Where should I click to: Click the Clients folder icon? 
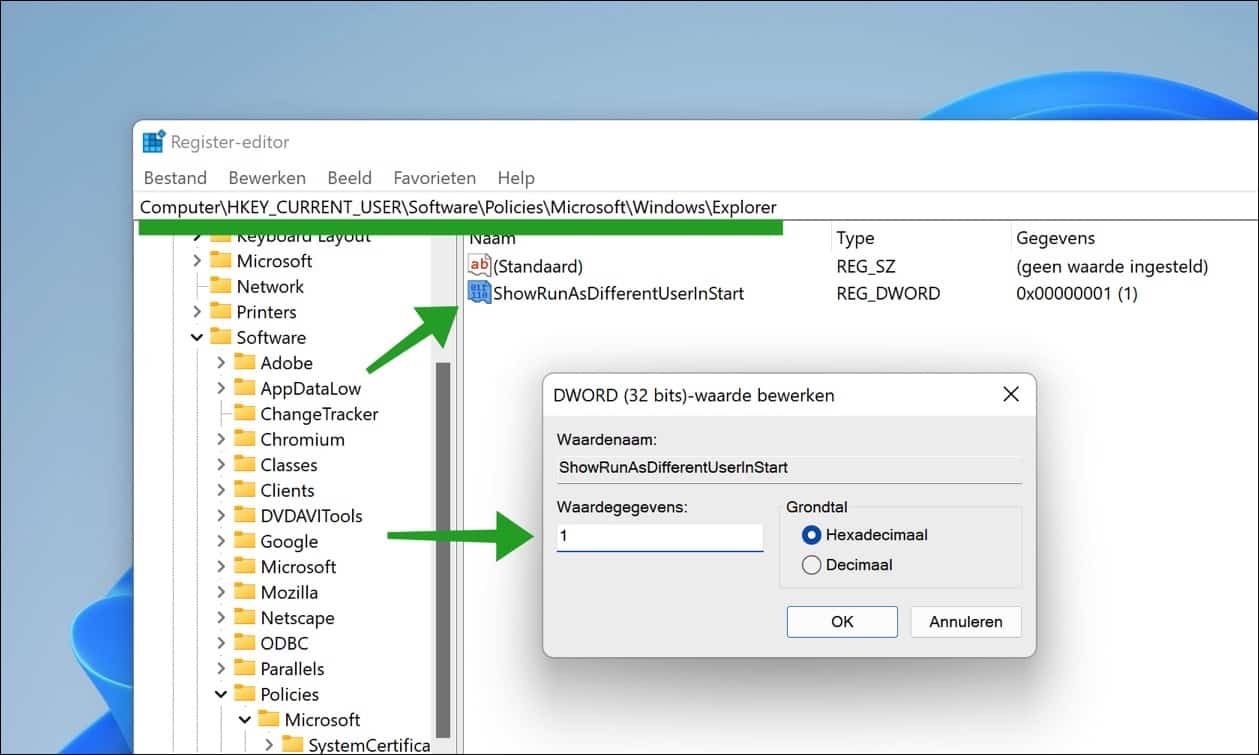click(245, 490)
